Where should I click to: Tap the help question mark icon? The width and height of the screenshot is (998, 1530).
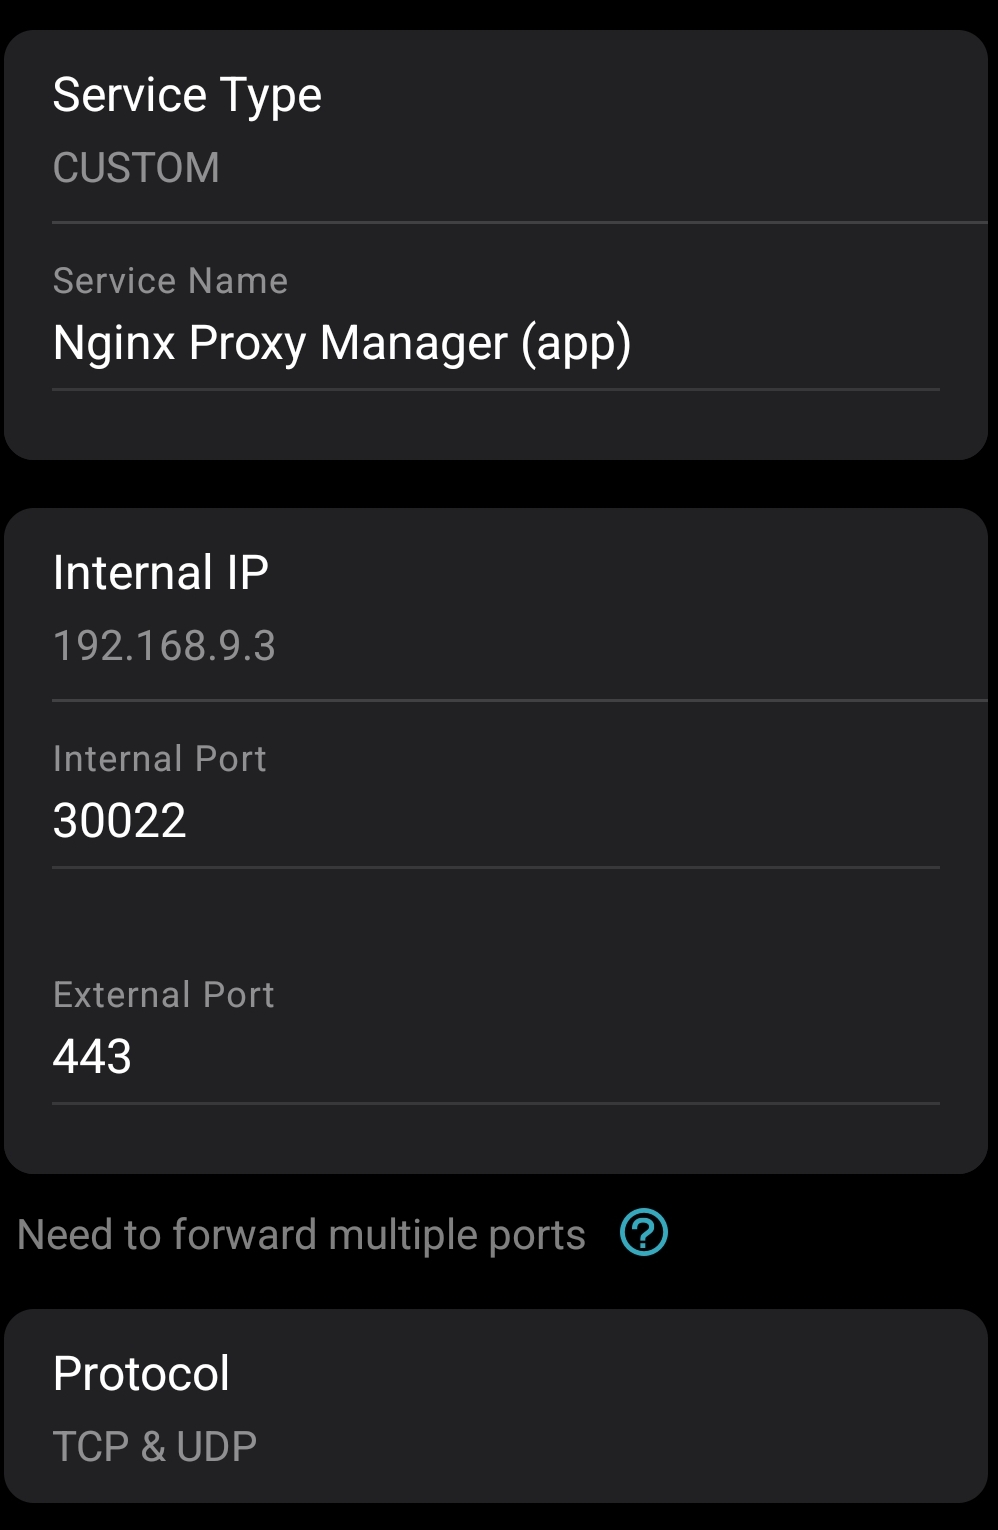coord(643,1232)
